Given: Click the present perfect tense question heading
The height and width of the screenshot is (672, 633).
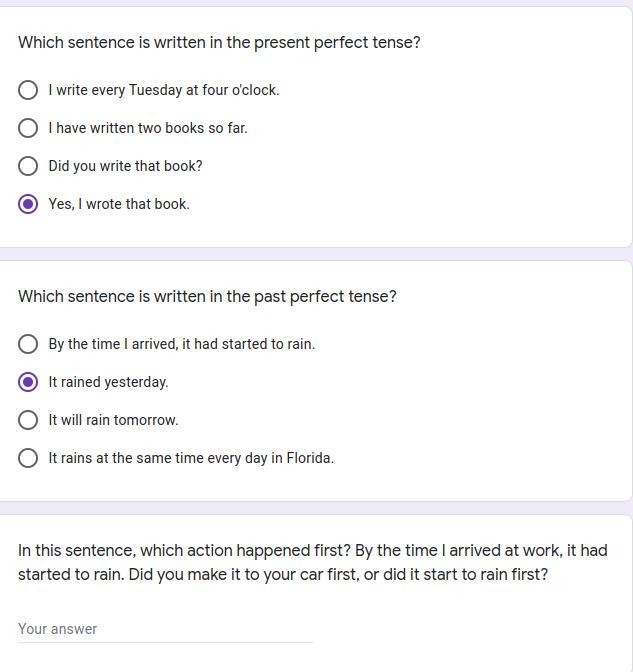Looking at the screenshot, I should 219,43.
